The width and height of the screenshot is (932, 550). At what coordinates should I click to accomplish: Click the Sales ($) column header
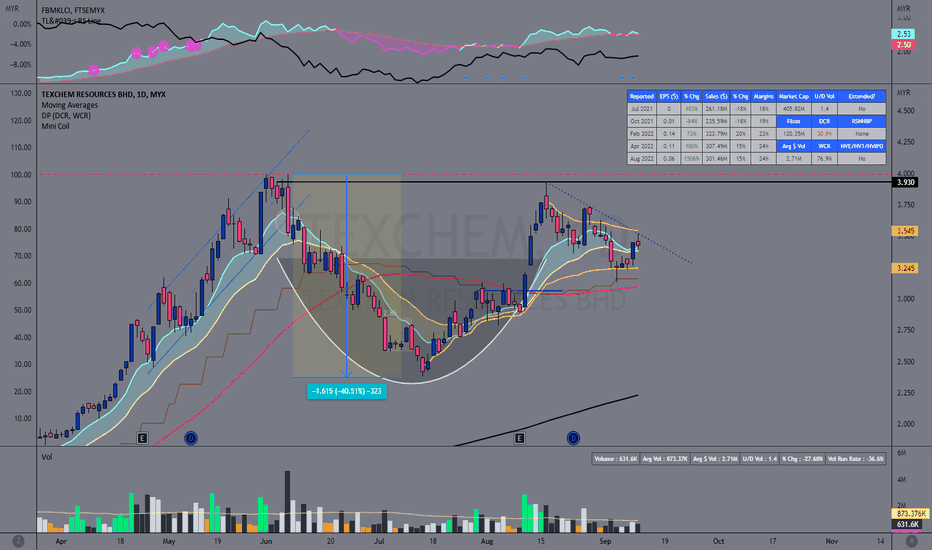[x=716, y=96]
